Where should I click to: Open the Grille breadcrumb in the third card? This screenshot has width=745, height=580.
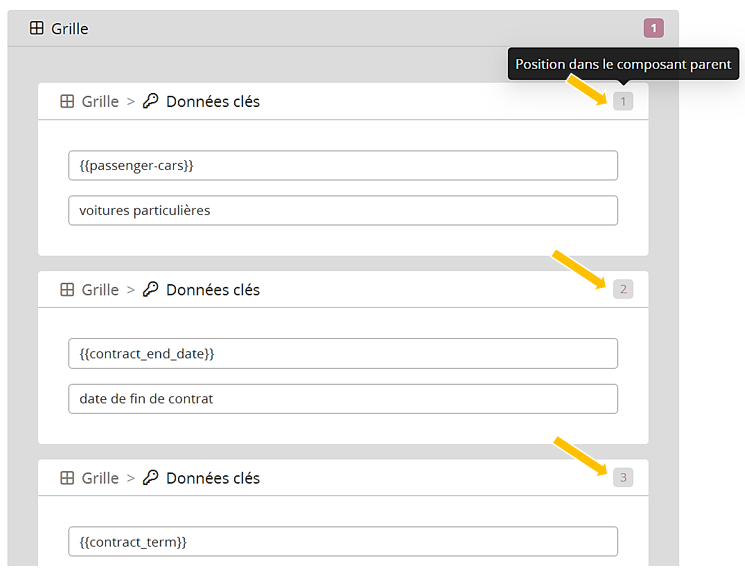tap(100, 478)
